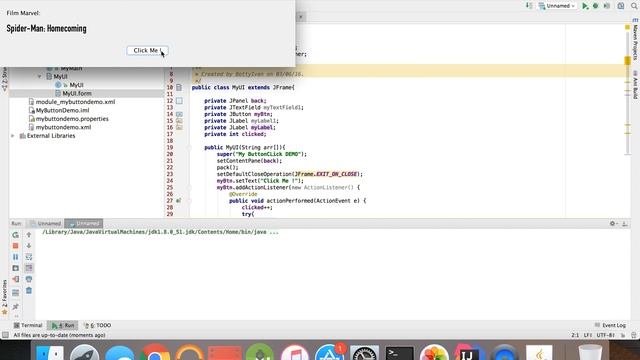
Task: Collapse the MyUI tree node
Action: [40, 77]
